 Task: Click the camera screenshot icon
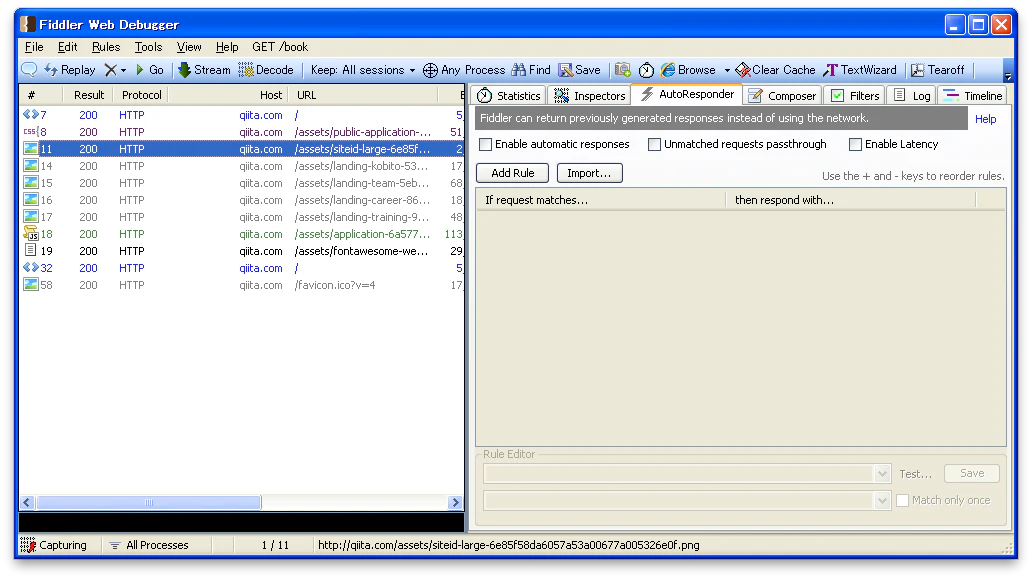pos(623,70)
